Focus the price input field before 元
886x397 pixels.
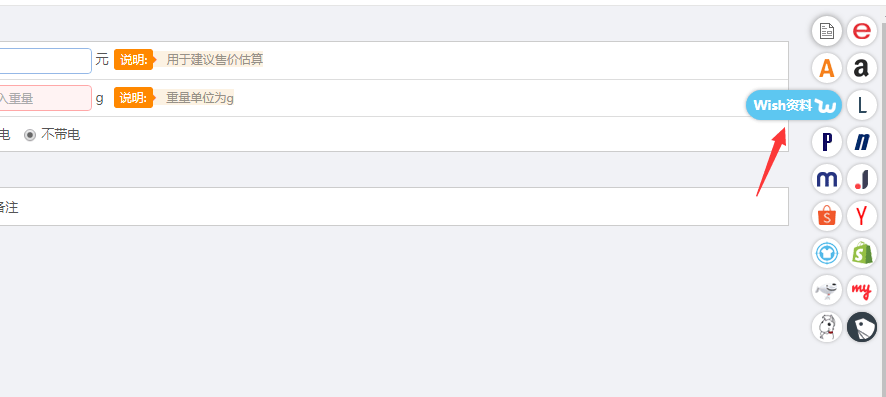click(x=45, y=60)
